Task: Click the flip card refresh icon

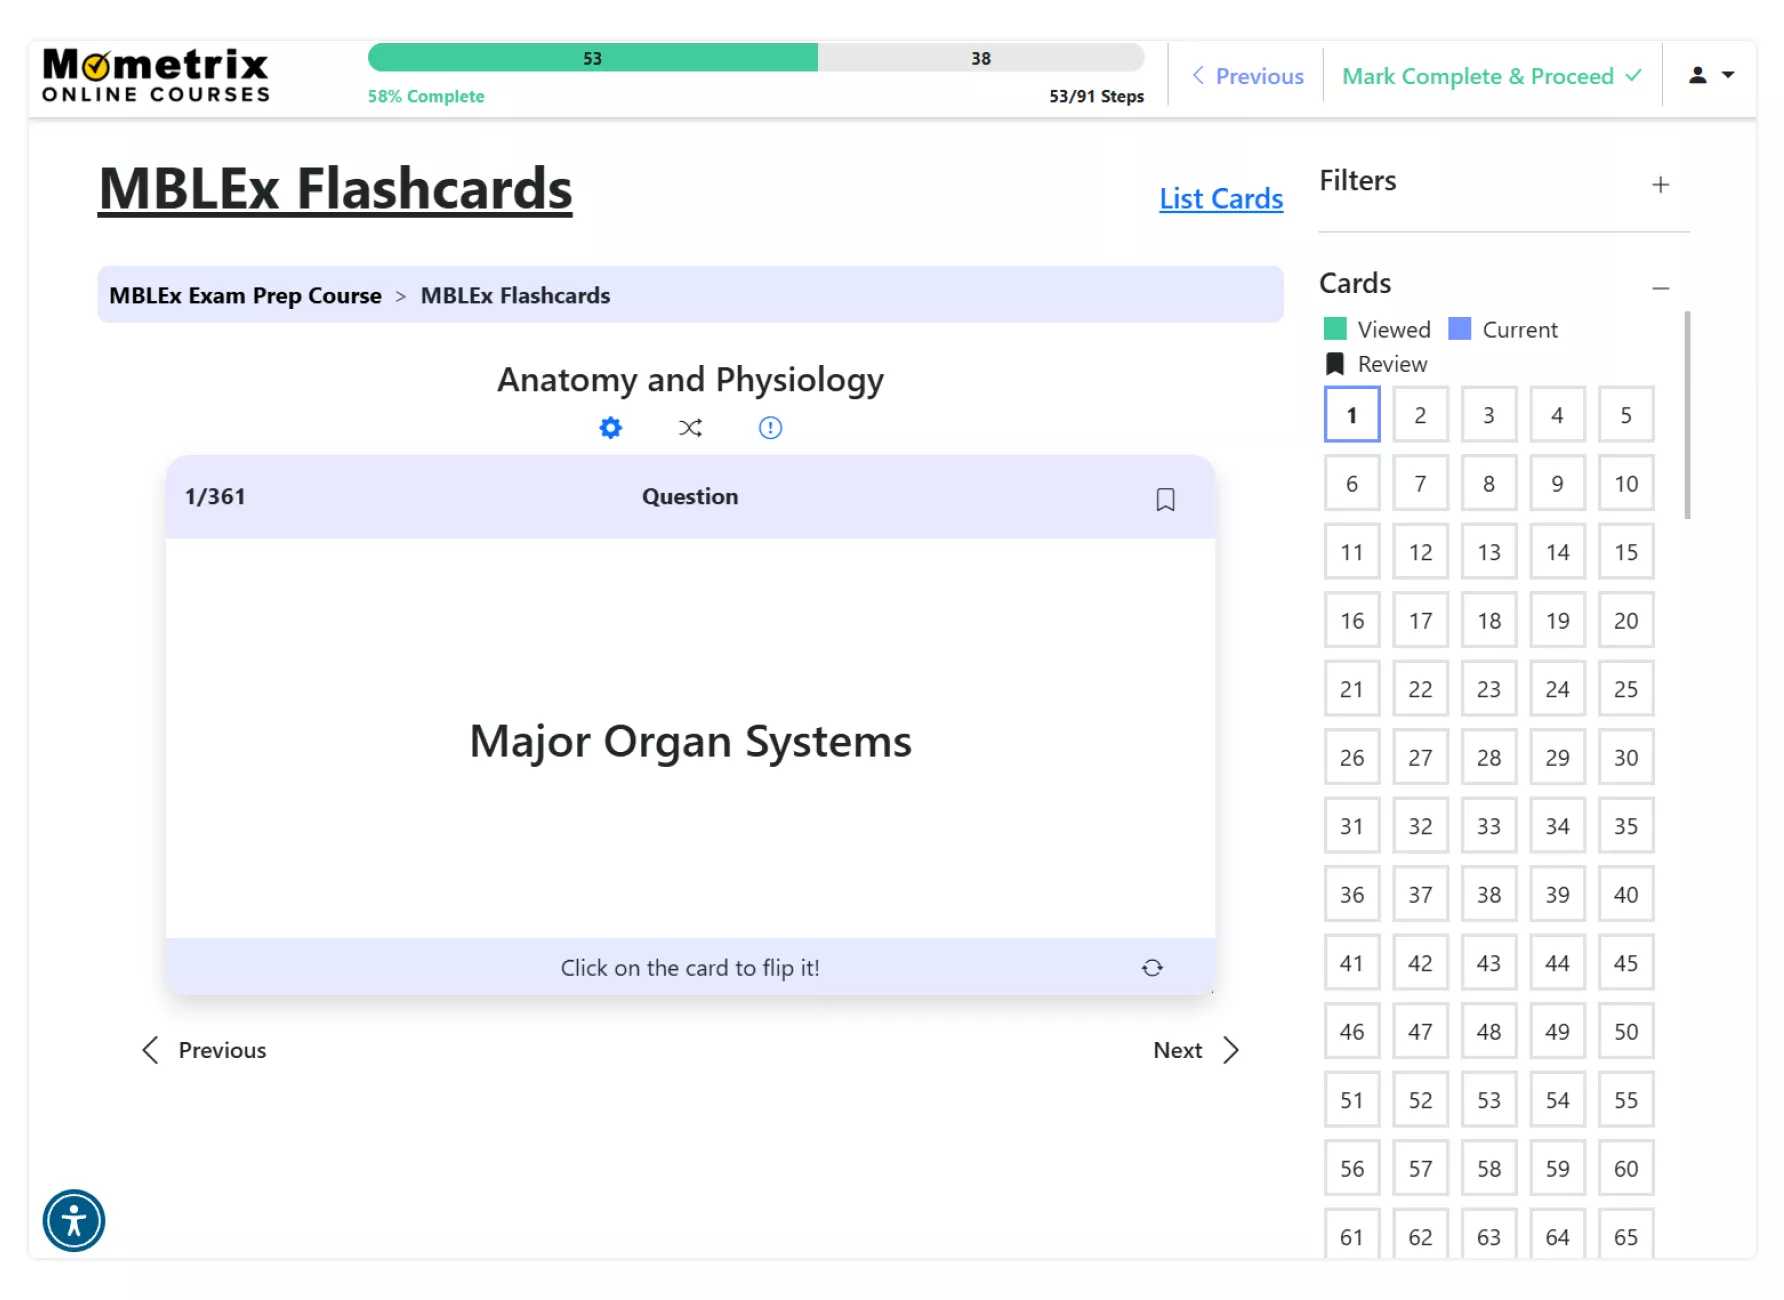Action: click(1152, 968)
